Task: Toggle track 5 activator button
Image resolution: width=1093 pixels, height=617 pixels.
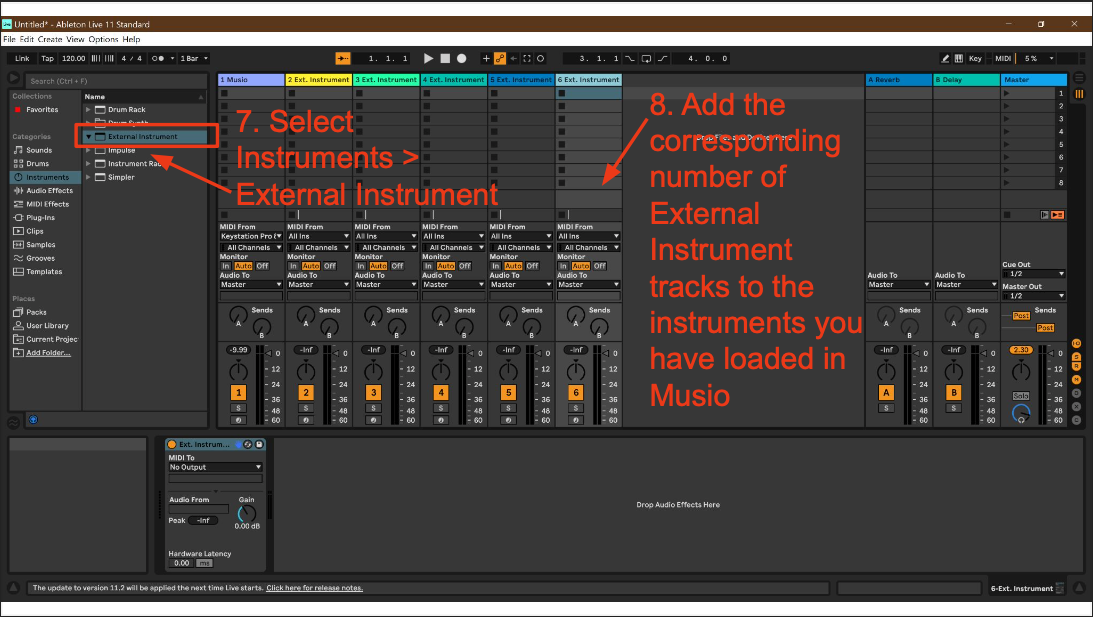Action: point(508,393)
